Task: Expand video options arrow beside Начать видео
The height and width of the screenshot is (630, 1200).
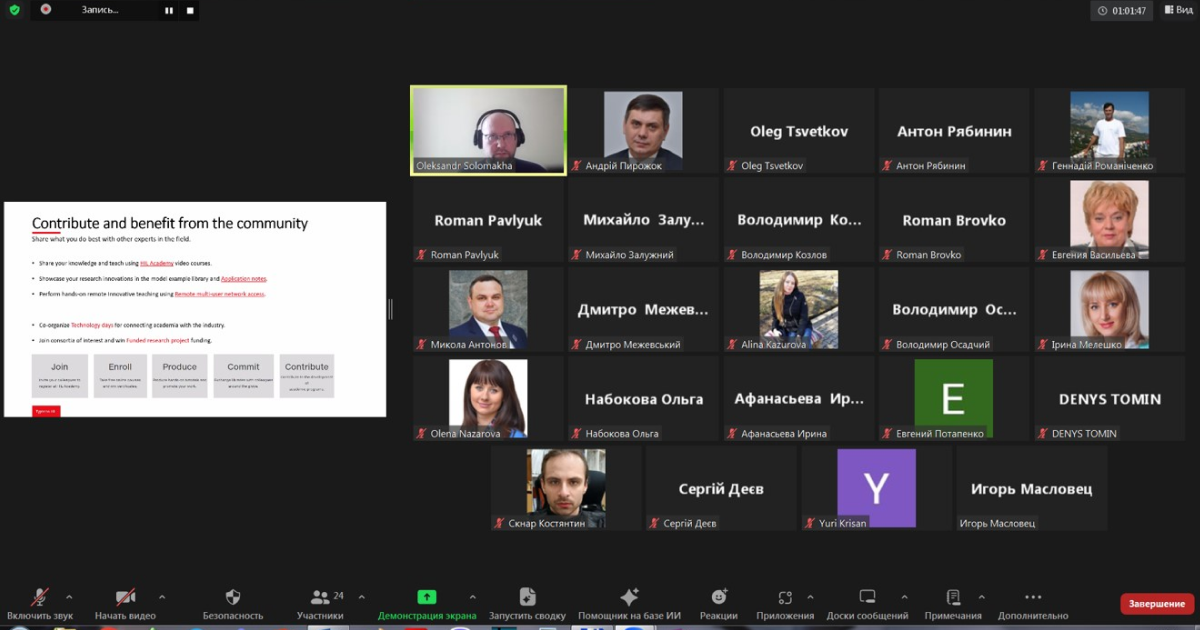Action: pyautogui.click(x=162, y=597)
